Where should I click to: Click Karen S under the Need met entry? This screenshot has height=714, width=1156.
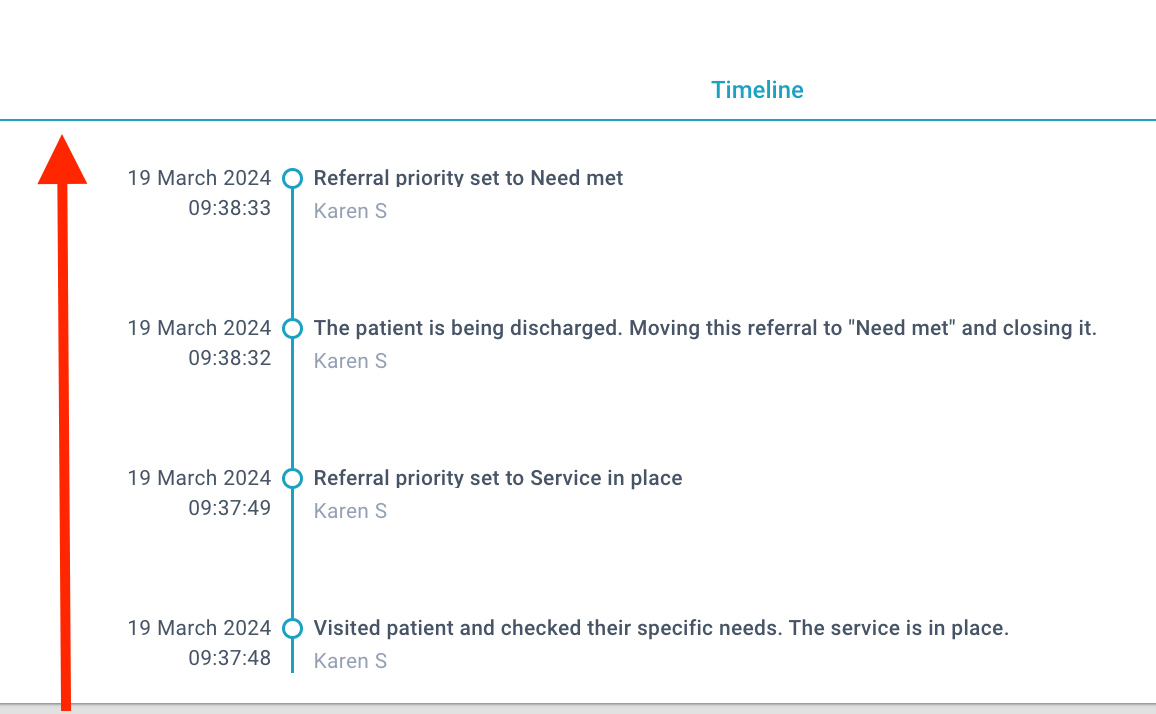pyautogui.click(x=350, y=211)
